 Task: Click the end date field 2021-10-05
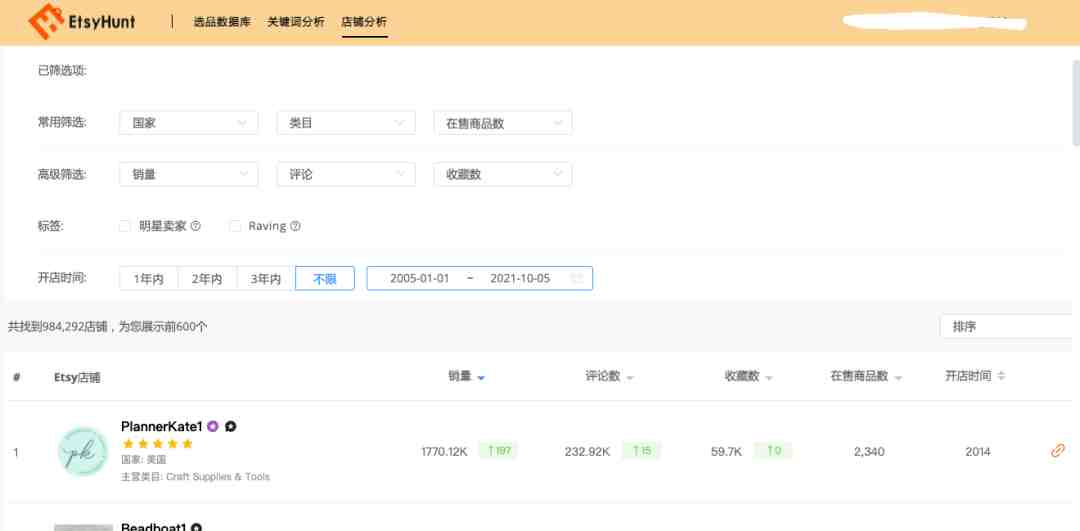point(520,278)
